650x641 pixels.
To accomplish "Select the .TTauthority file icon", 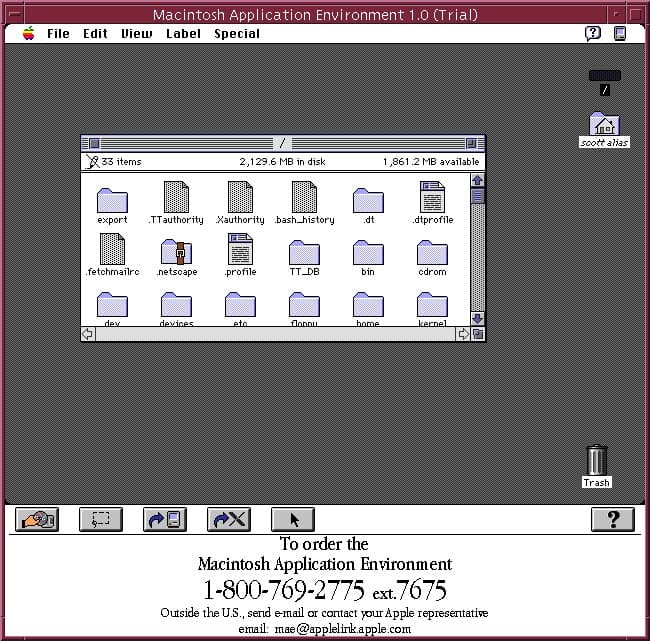I will 176,197.
